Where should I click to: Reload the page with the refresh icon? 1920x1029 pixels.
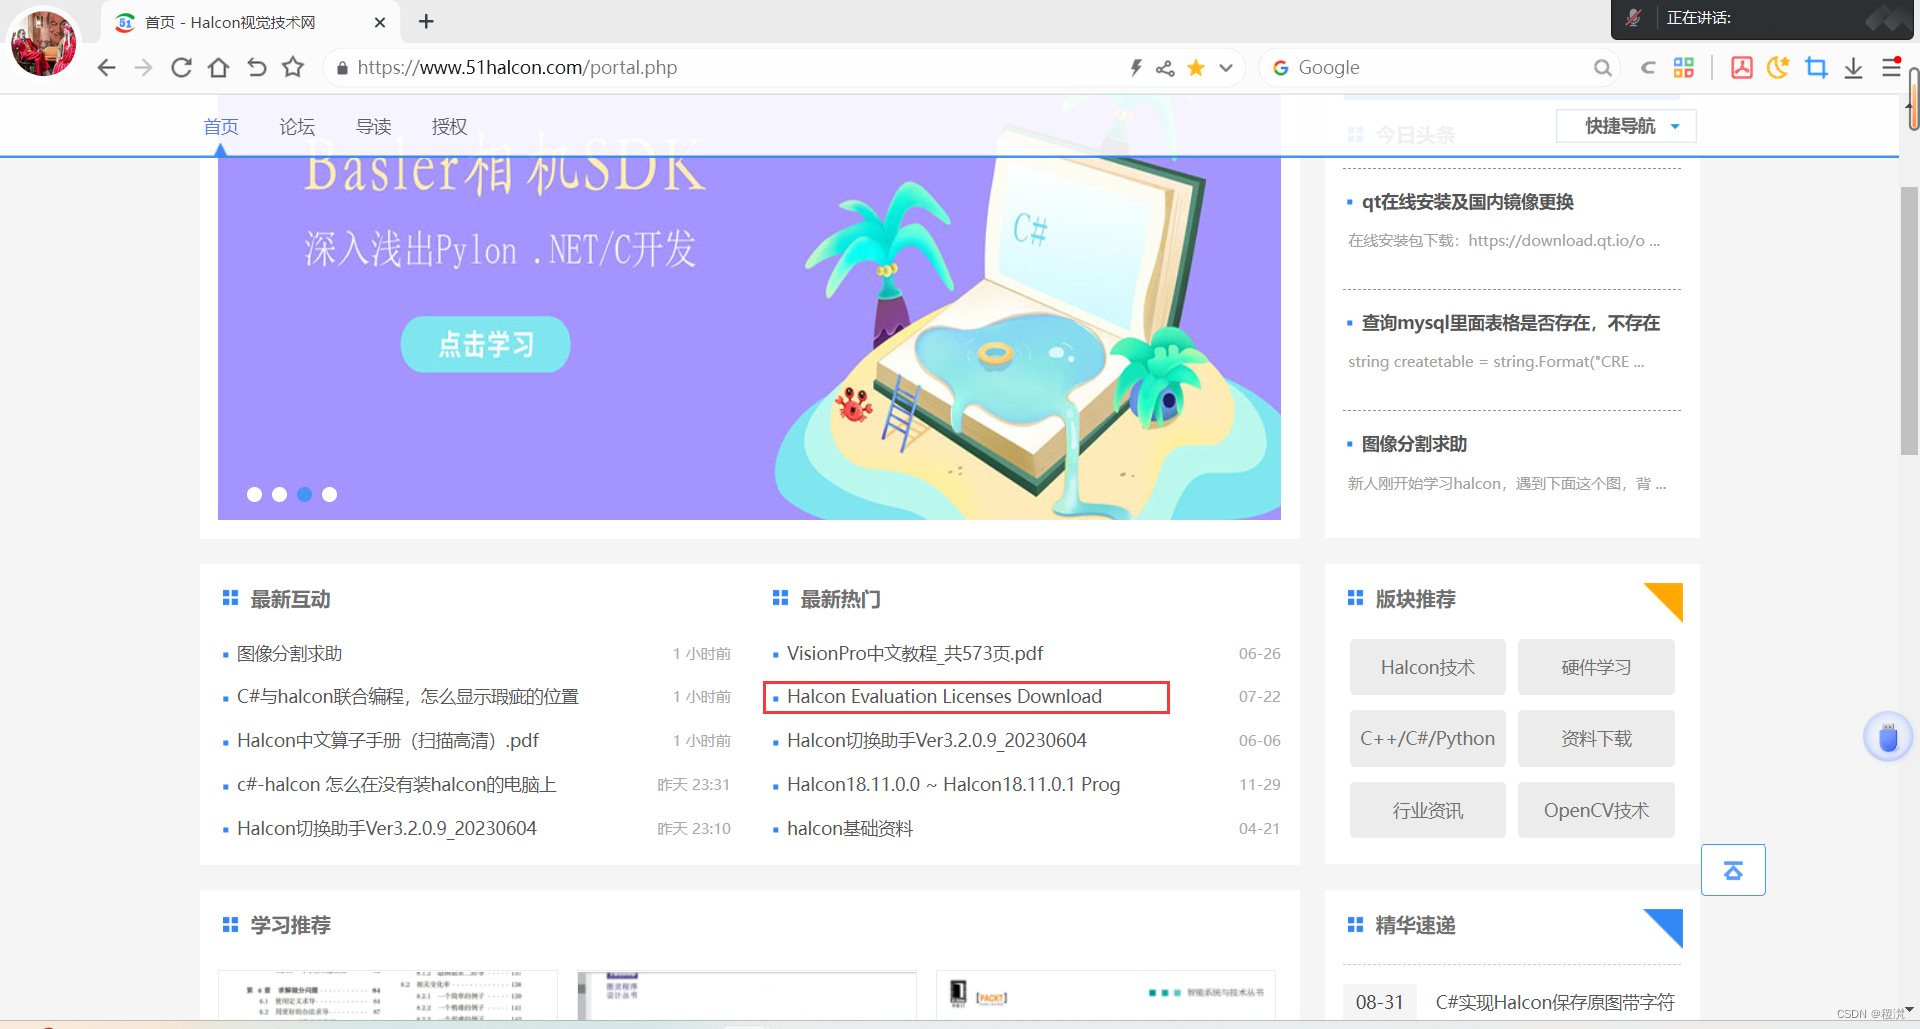(181, 68)
